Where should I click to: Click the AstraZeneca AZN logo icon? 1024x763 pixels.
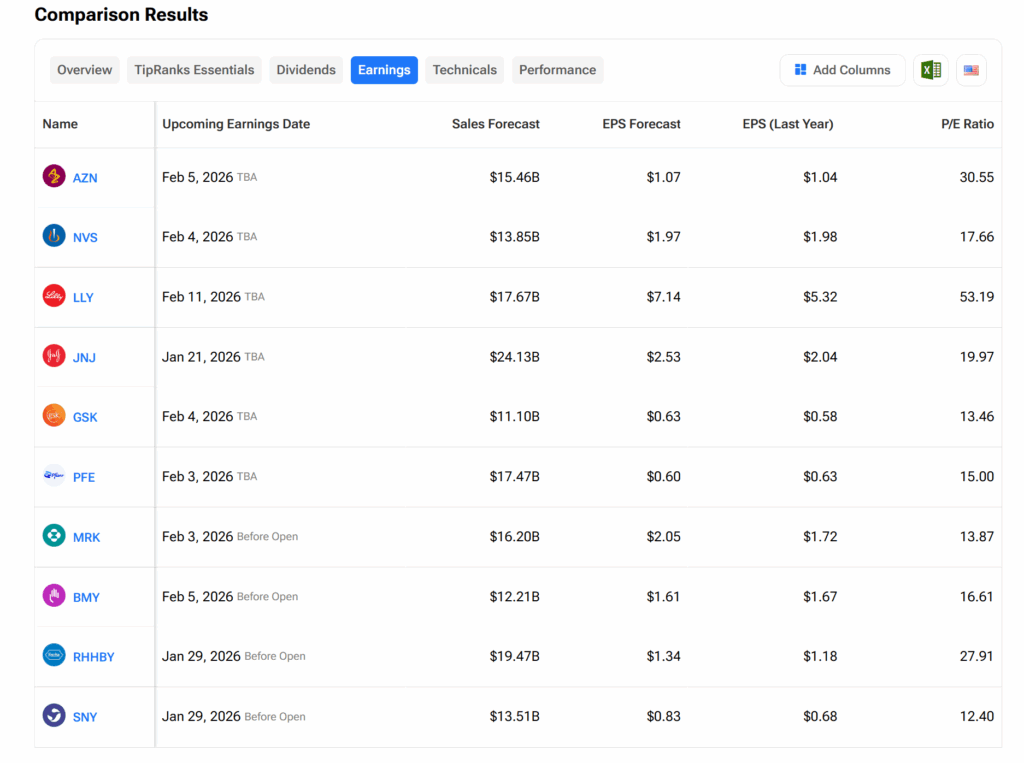pos(54,177)
